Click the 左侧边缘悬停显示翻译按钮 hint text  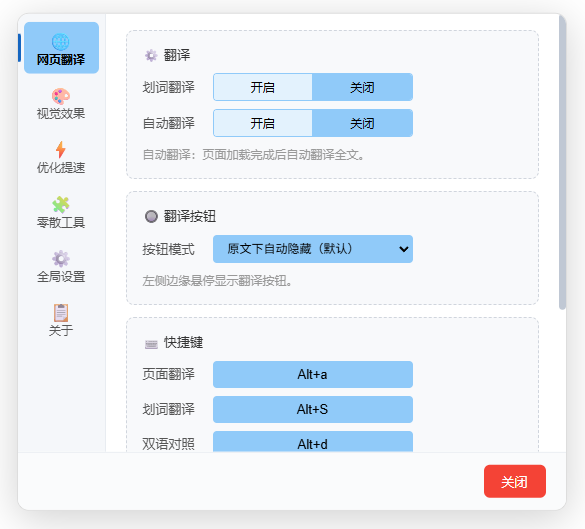click(x=217, y=281)
